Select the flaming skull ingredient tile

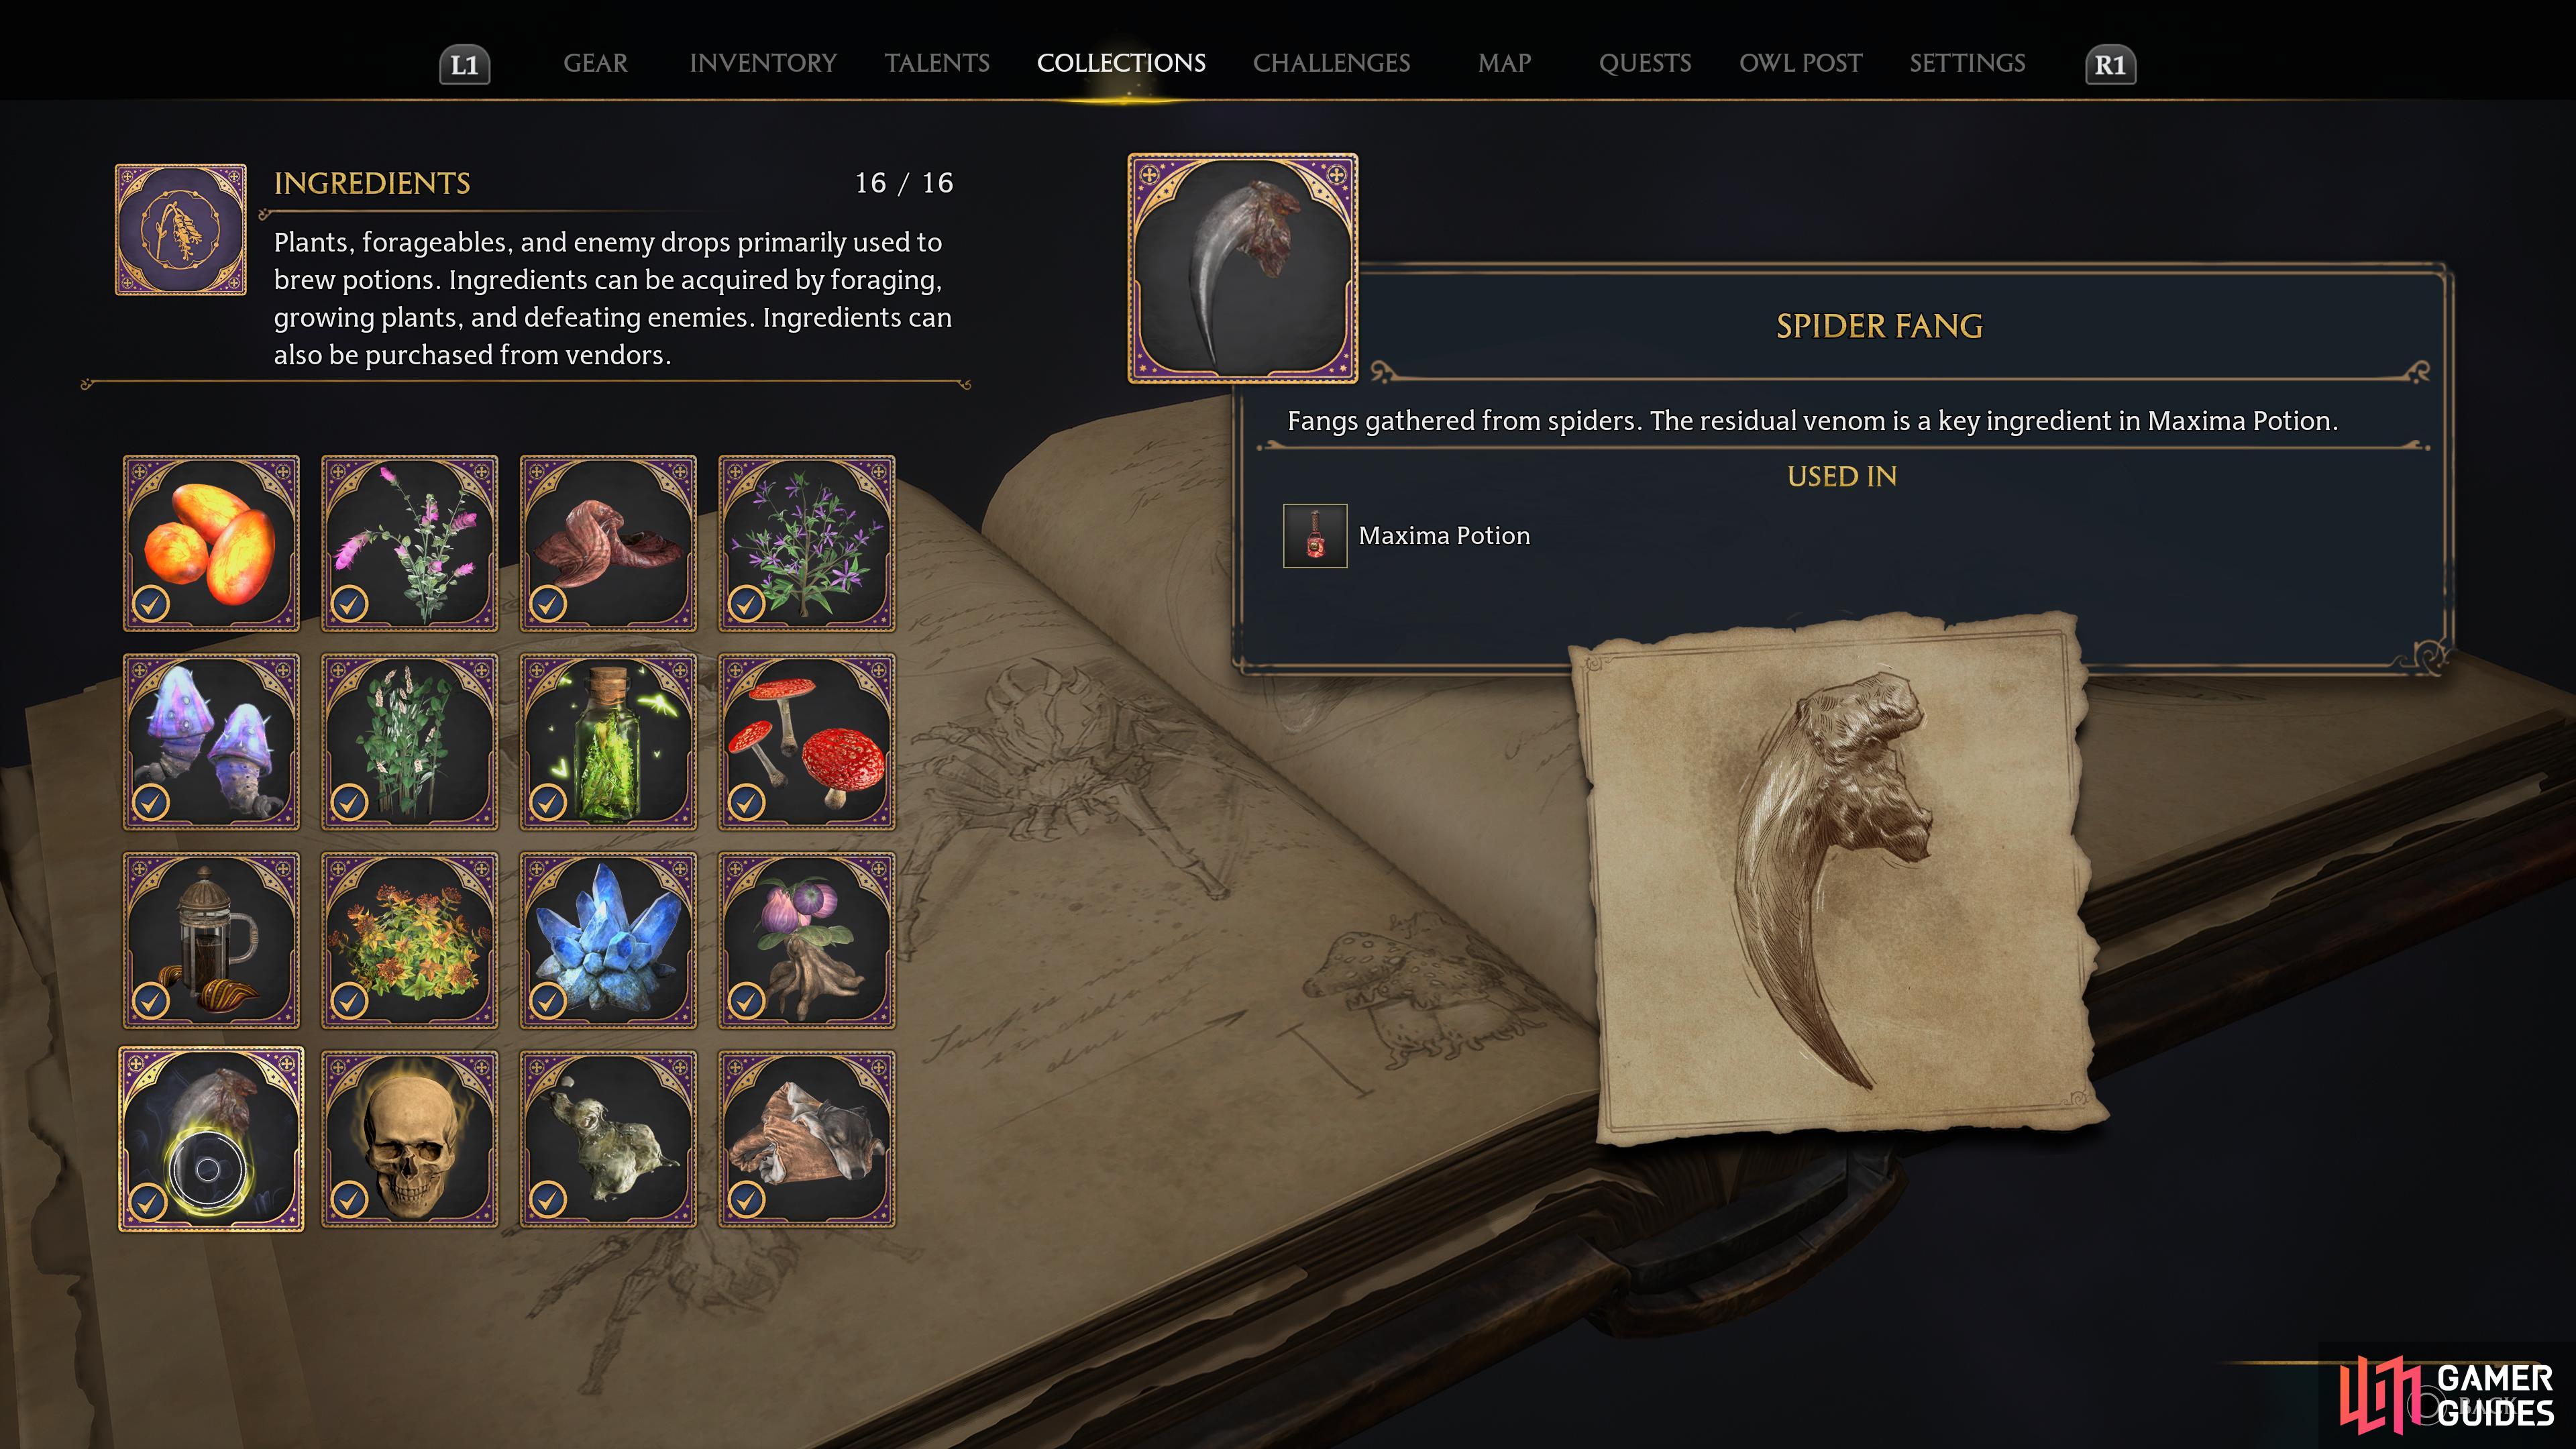click(x=409, y=1139)
